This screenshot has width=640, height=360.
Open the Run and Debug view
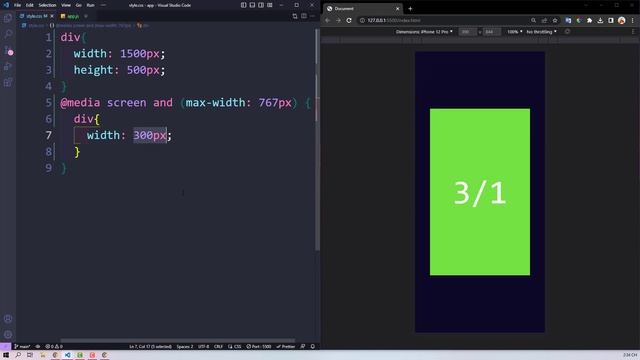[x=8, y=67]
